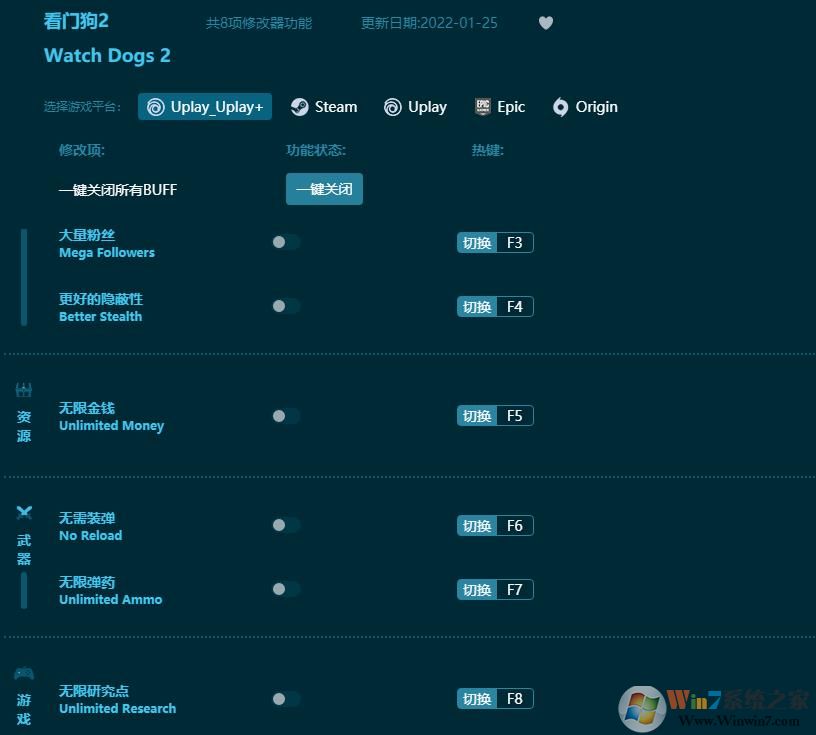The width and height of the screenshot is (816, 735).
Task: Click the 共8项修改器功能 text
Action: (259, 23)
